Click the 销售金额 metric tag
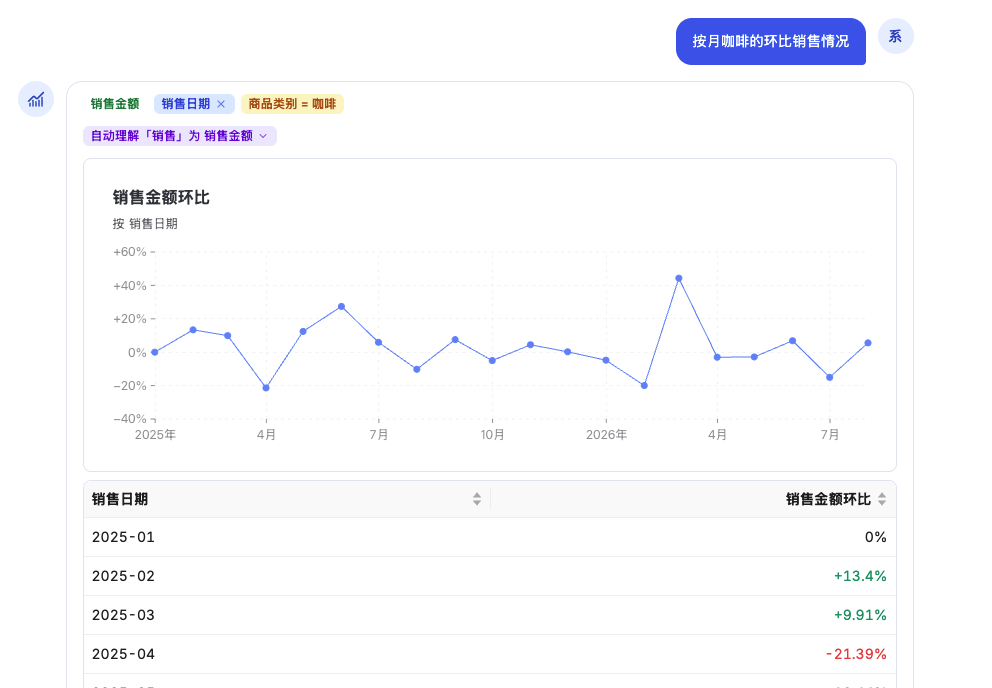Screen dimensions: 992x688 (x=115, y=104)
